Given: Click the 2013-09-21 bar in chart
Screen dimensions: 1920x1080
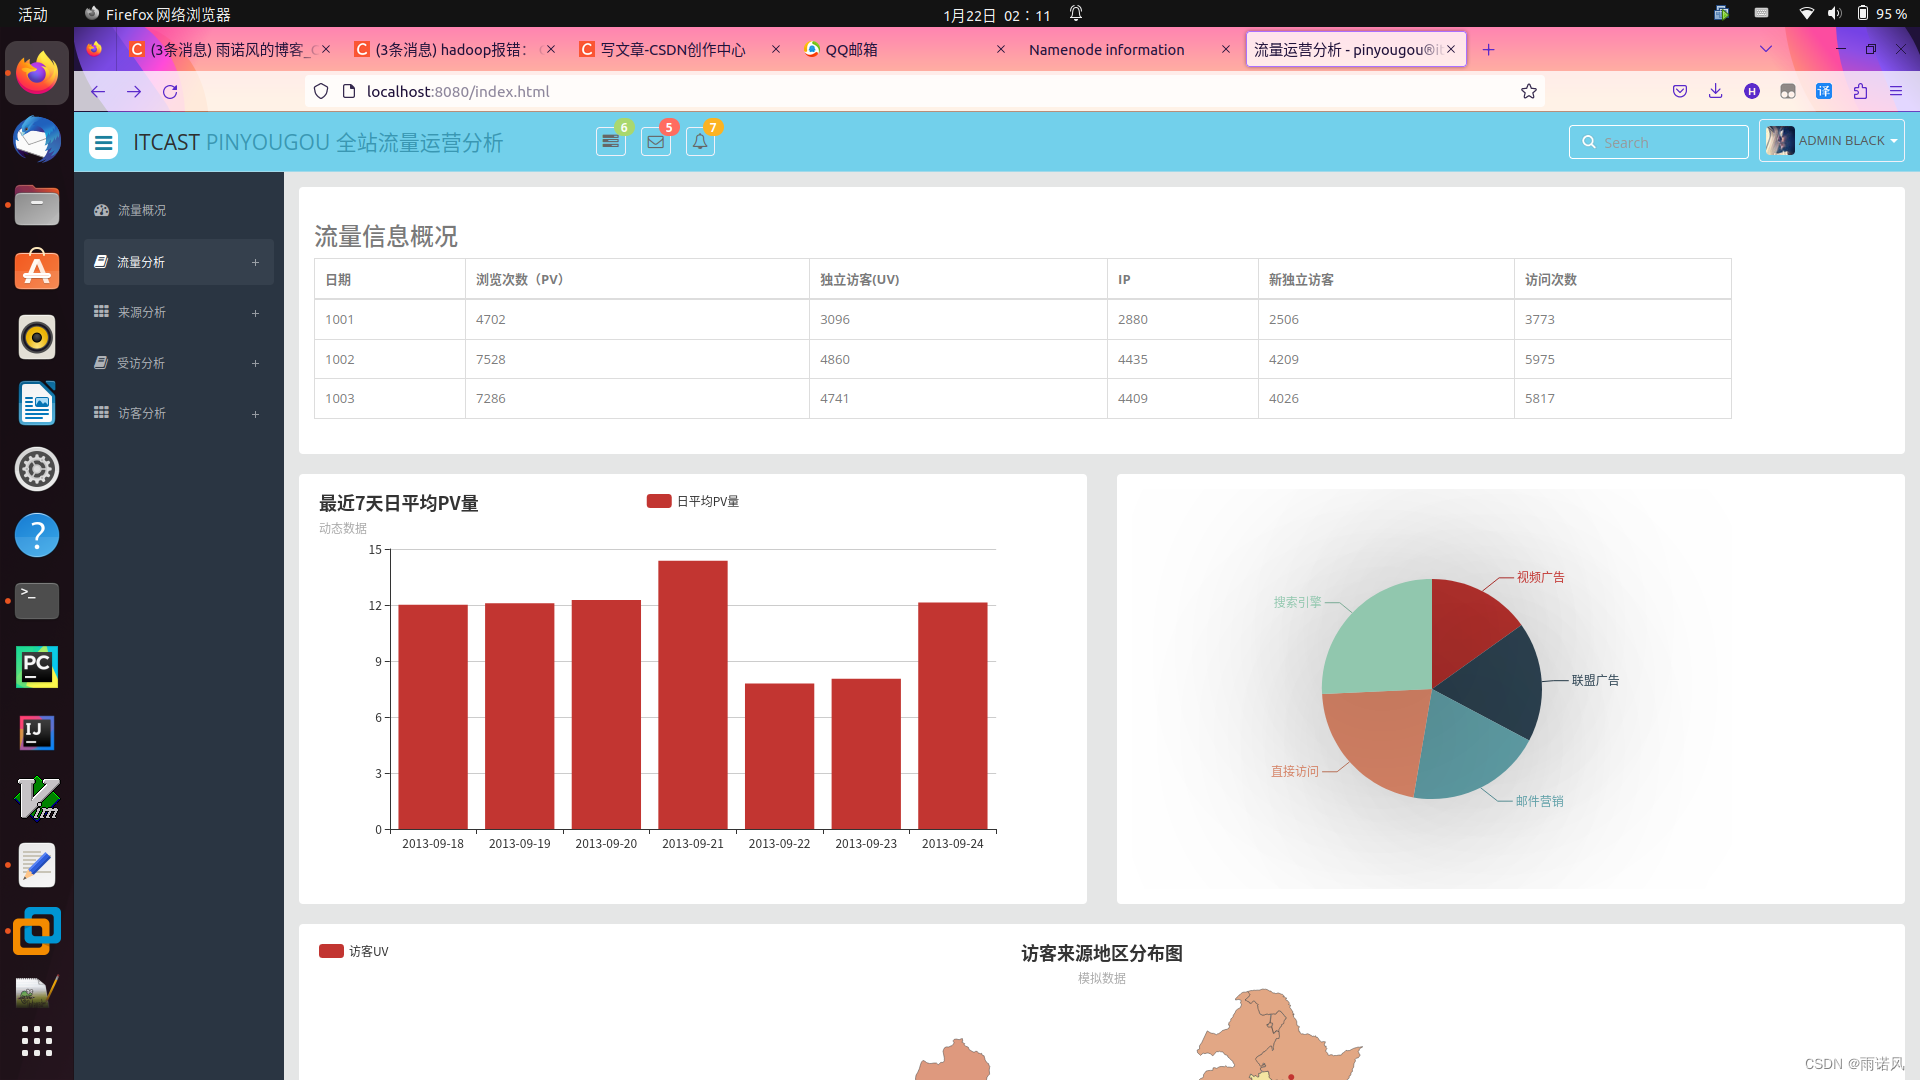Looking at the screenshot, I should [693, 695].
